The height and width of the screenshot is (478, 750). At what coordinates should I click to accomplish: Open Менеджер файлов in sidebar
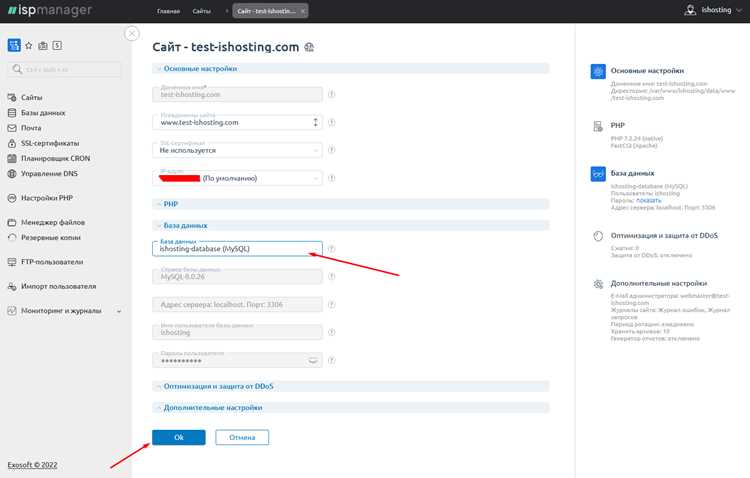point(53,222)
